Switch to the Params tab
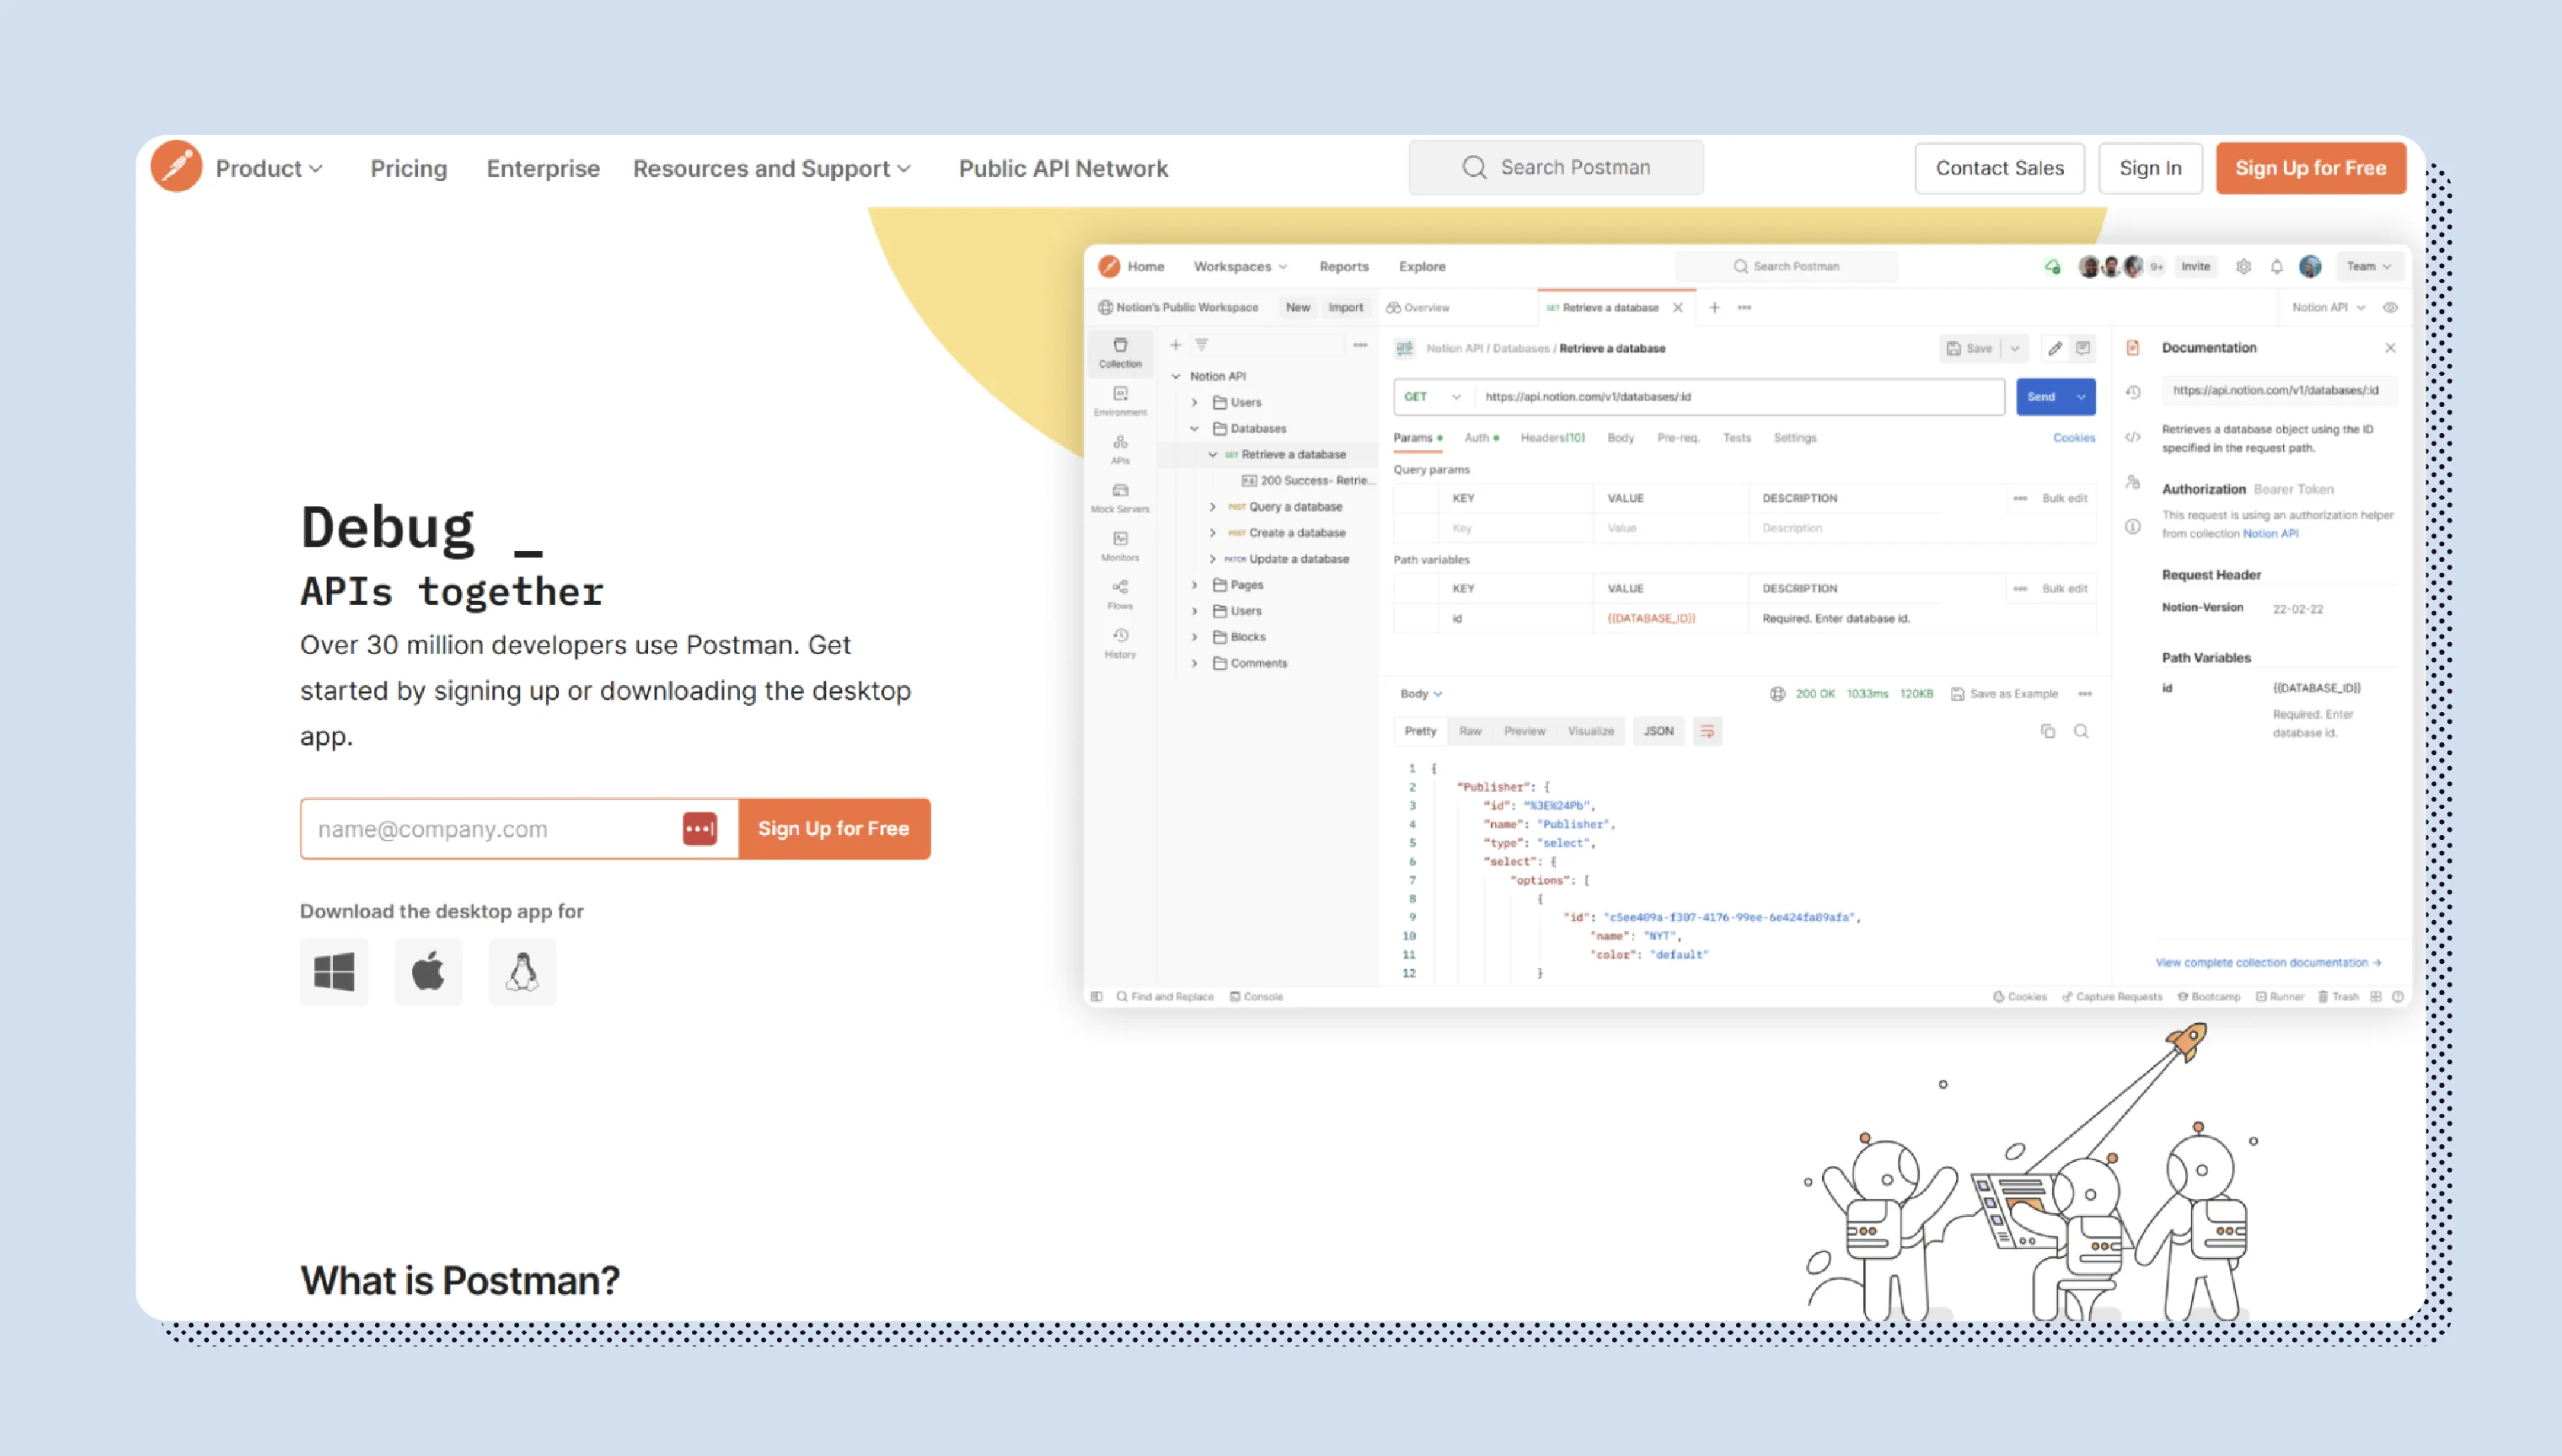The width and height of the screenshot is (2562, 1456). point(1417,438)
